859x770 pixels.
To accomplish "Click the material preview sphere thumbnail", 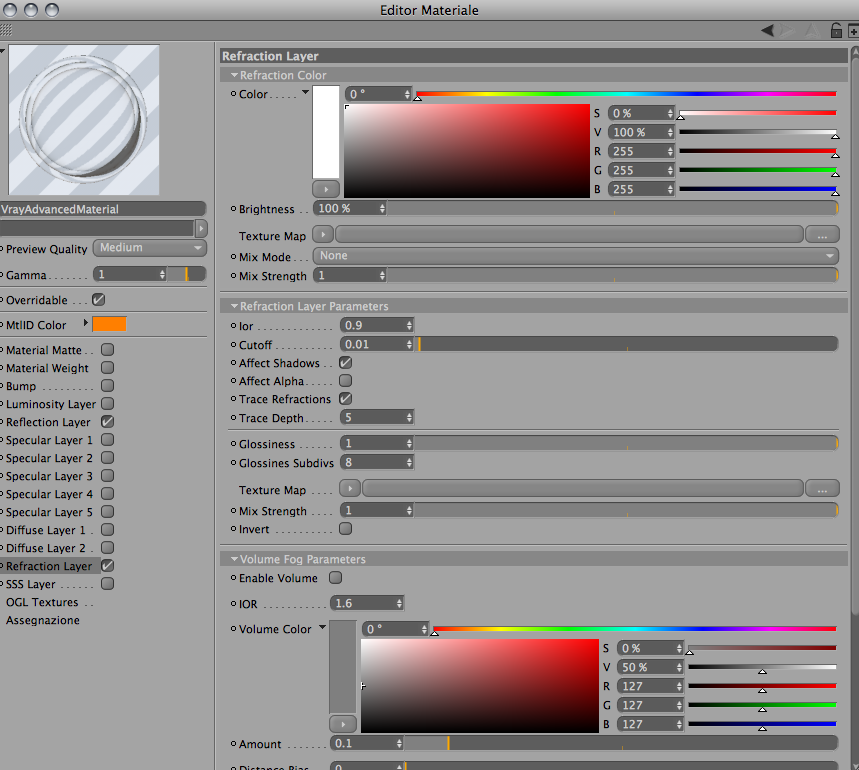I will tap(84, 120).
